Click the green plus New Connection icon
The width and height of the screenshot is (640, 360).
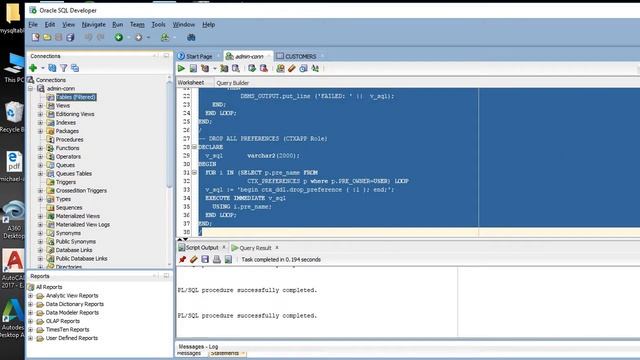(33, 68)
